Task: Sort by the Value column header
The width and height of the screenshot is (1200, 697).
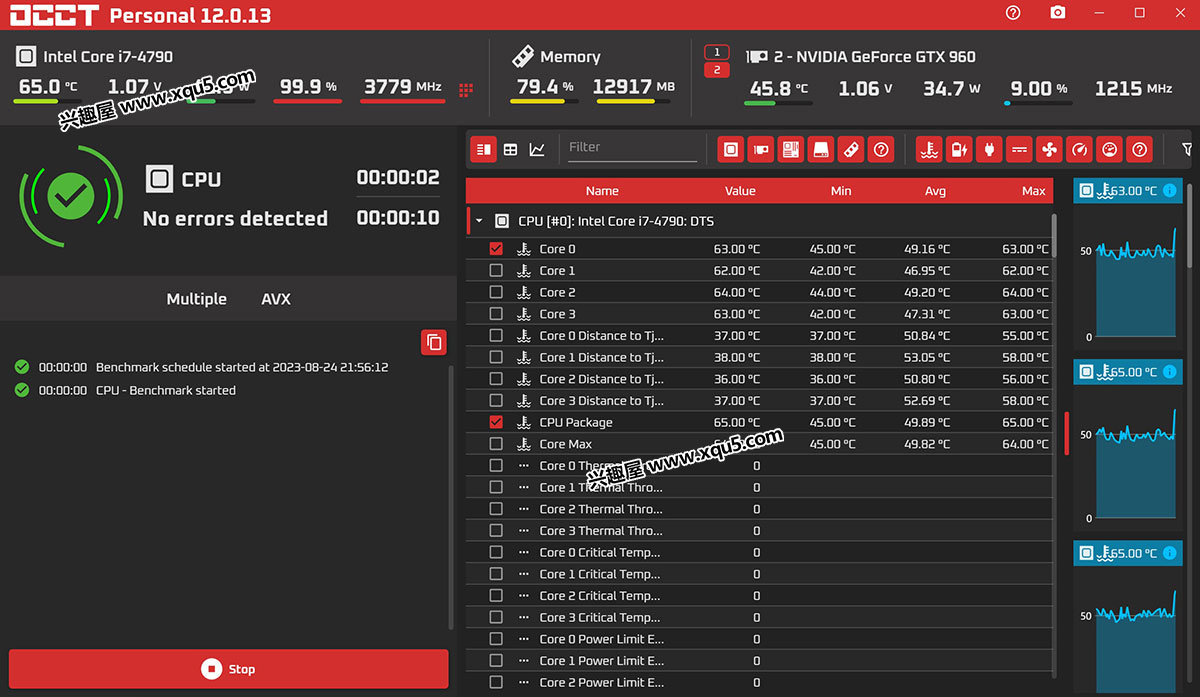Action: (740, 191)
